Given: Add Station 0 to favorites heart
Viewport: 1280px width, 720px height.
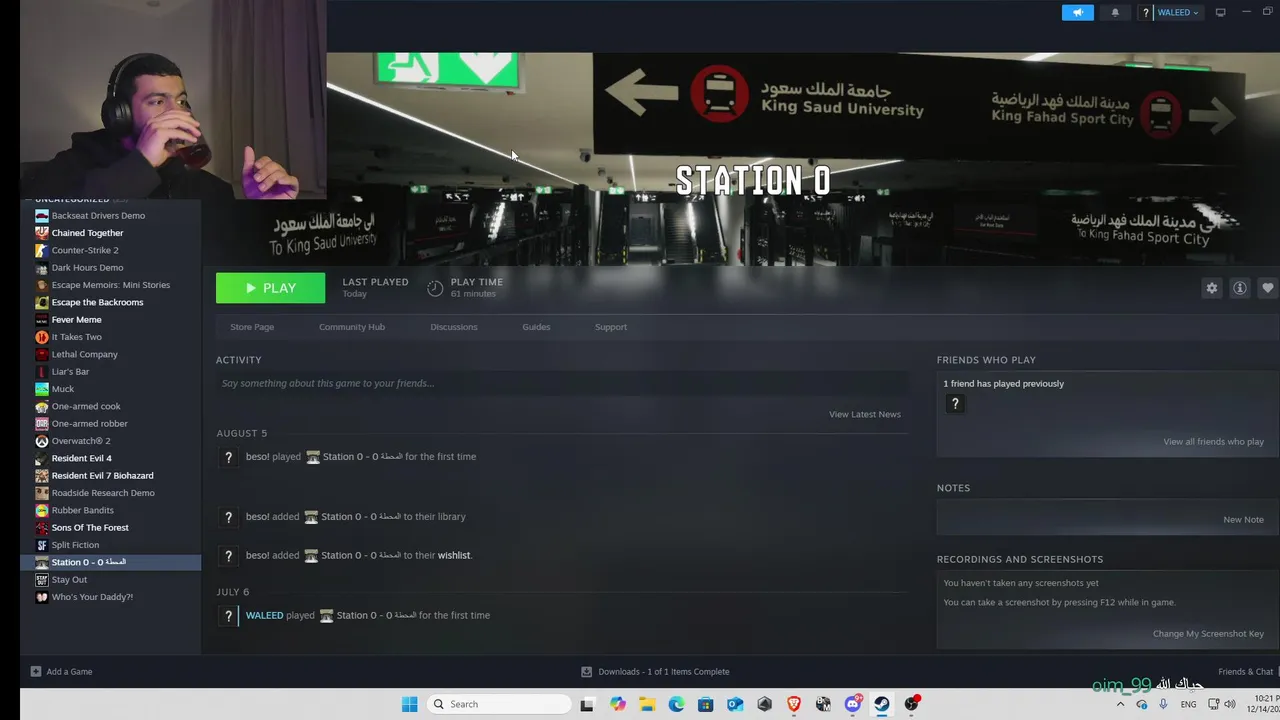Looking at the screenshot, I should point(1267,288).
